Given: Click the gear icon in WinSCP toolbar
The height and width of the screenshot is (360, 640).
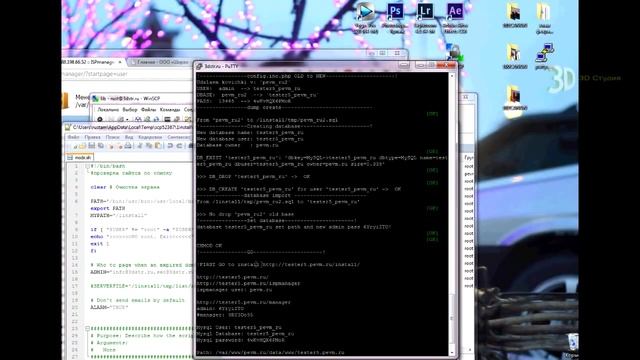Looking at the screenshot, I should click(x=100, y=119).
